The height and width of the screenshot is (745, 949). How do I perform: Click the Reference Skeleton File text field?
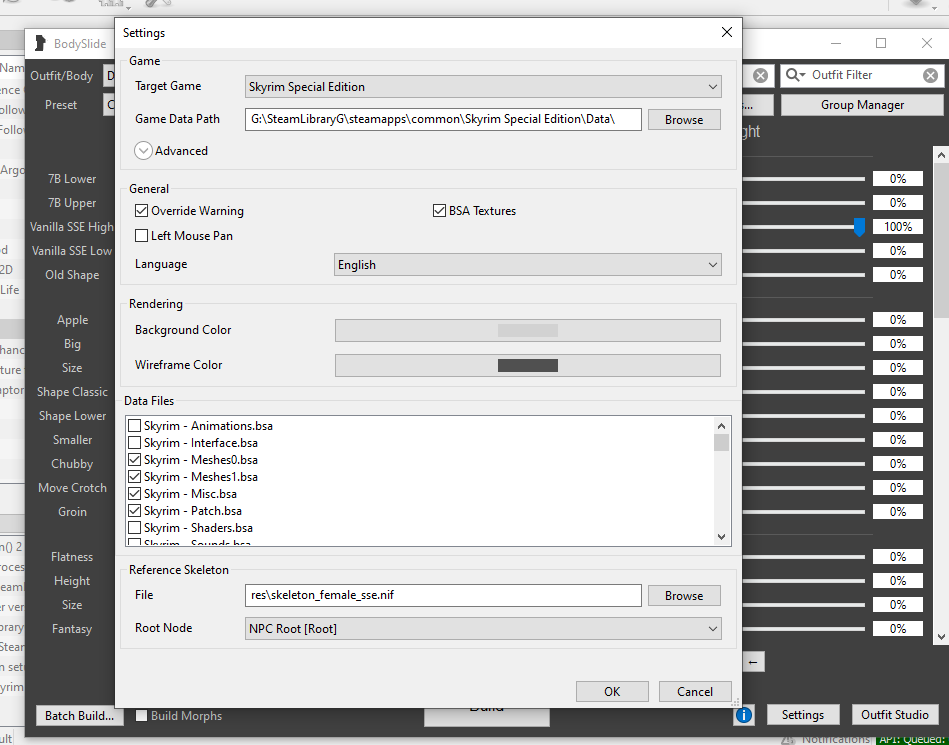point(443,595)
